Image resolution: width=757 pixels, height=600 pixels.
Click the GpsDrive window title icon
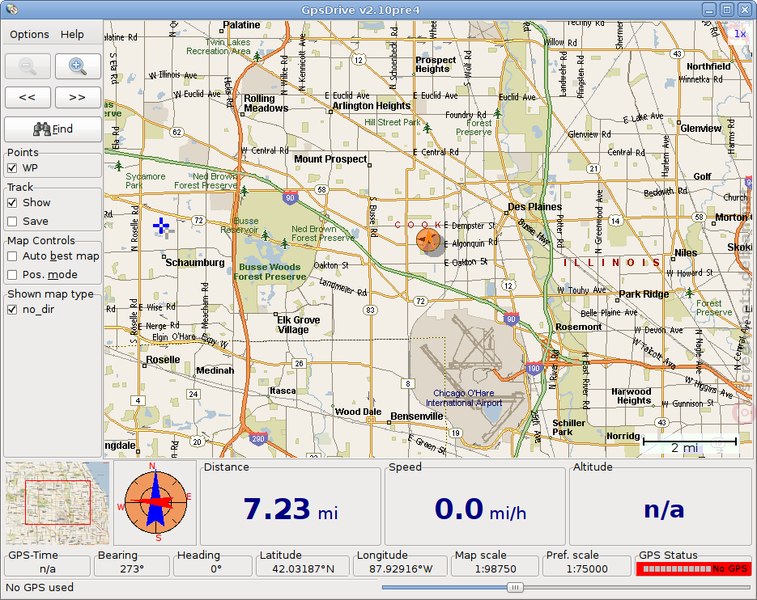point(12,9)
